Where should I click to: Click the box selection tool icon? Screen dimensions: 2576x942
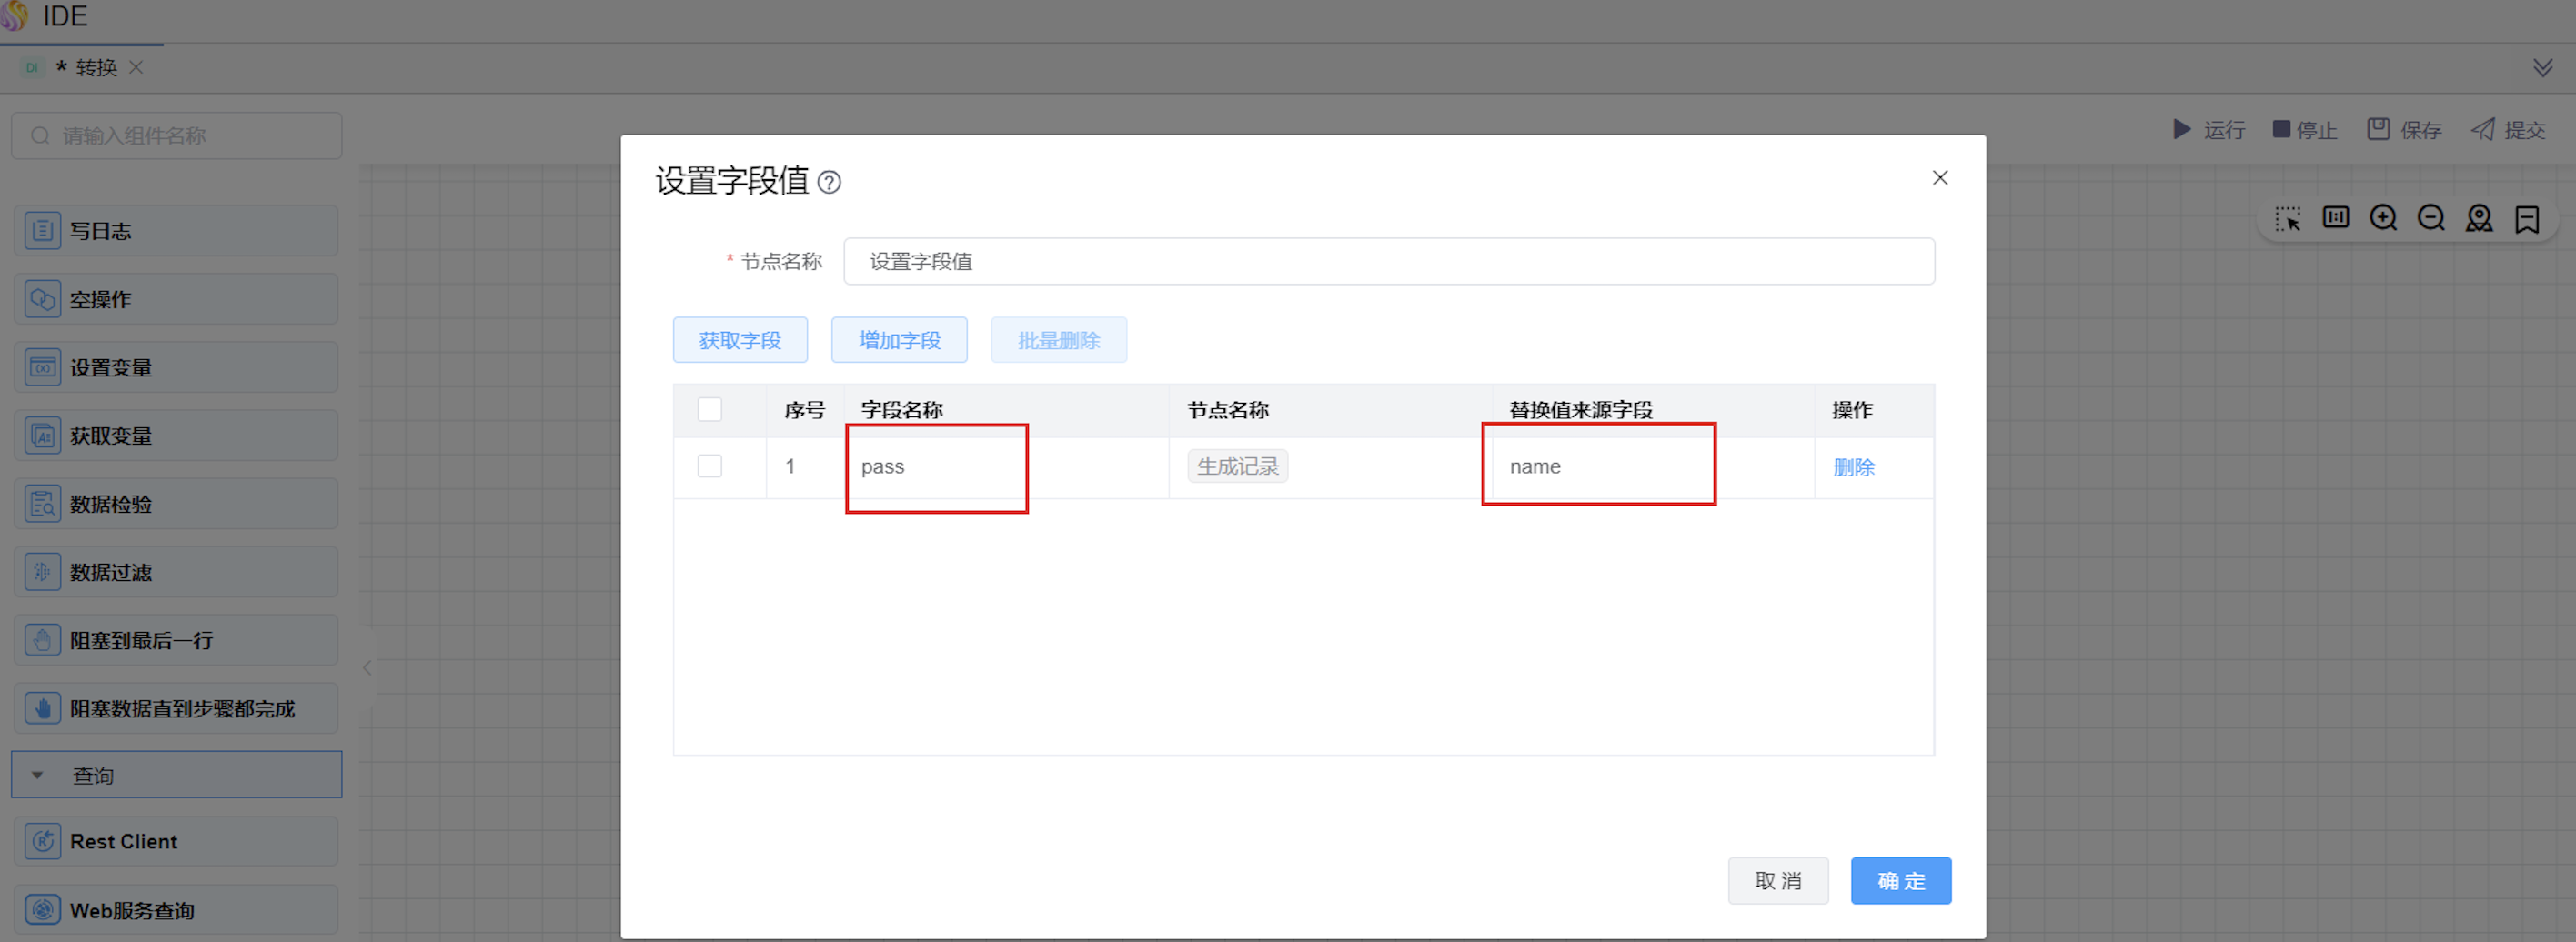coord(2287,218)
